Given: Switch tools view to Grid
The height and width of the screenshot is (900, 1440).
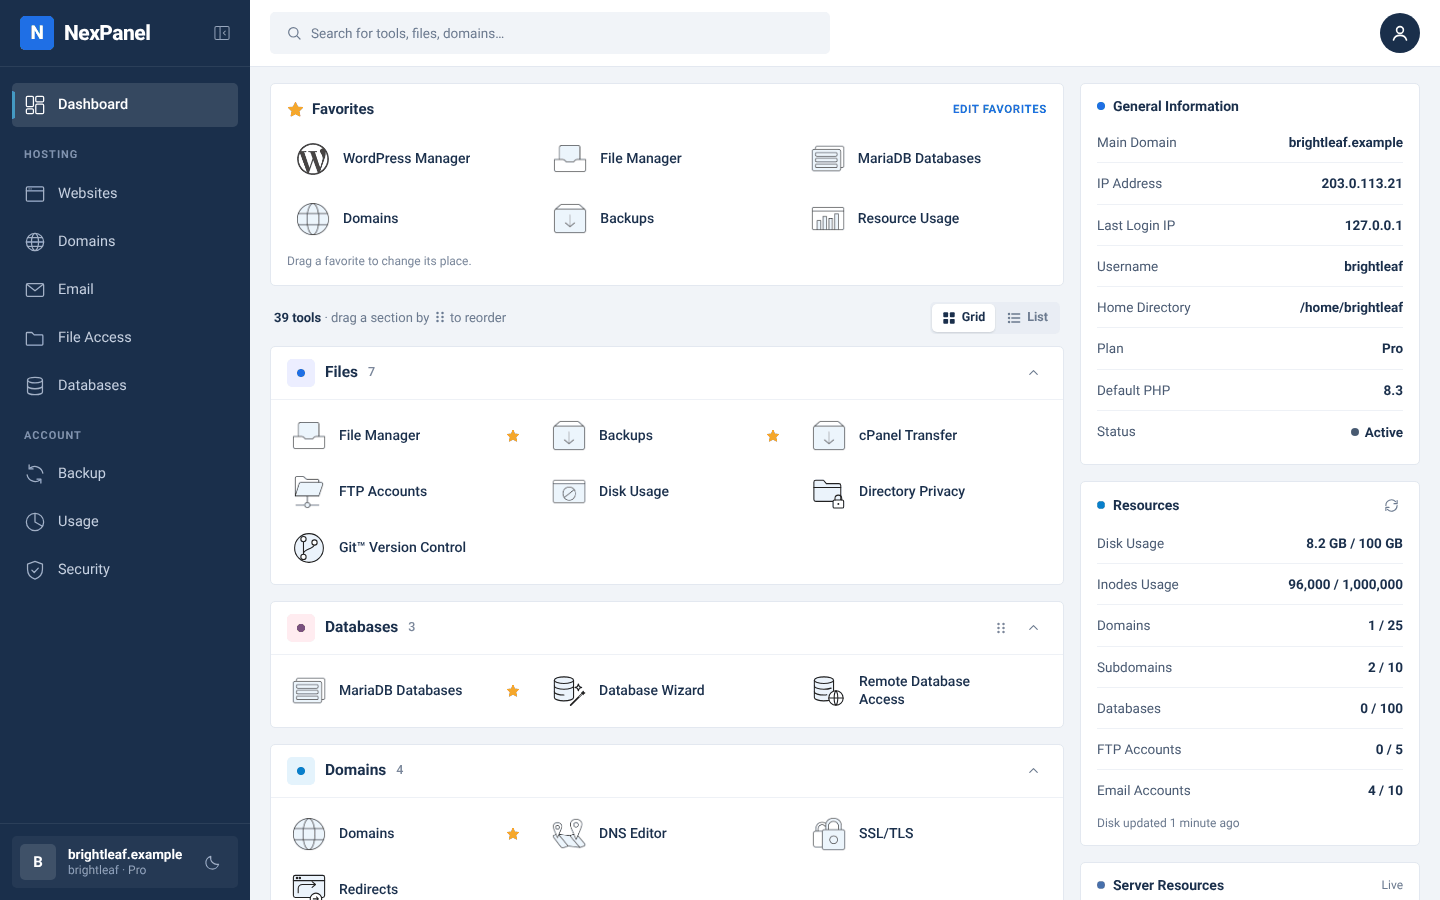Looking at the screenshot, I should [964, 317].
